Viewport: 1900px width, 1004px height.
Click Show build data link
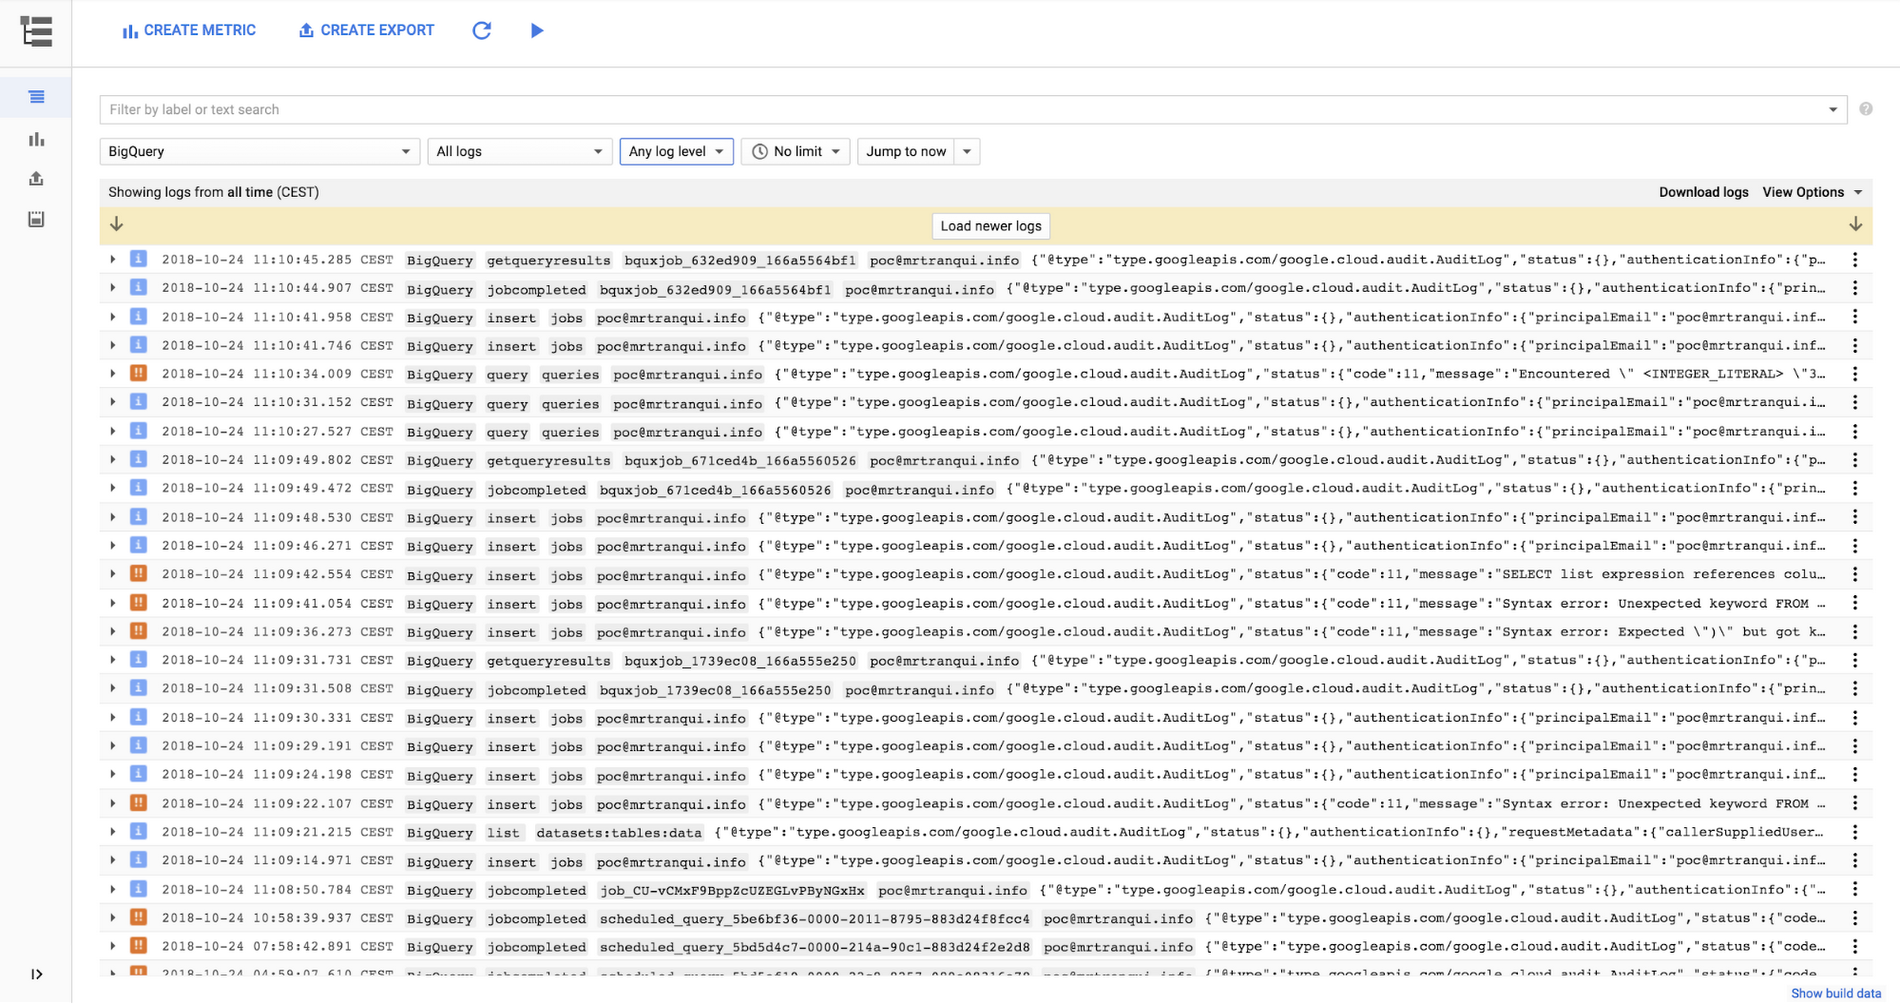click(1836, 993)
